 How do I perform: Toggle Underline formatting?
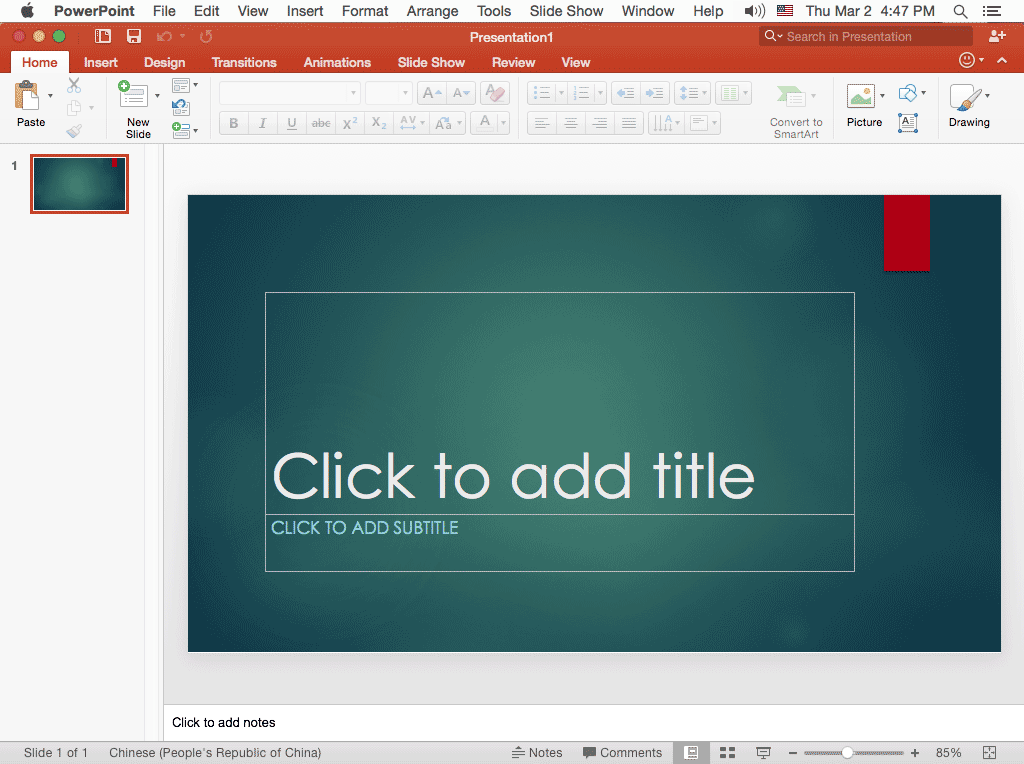292,123
